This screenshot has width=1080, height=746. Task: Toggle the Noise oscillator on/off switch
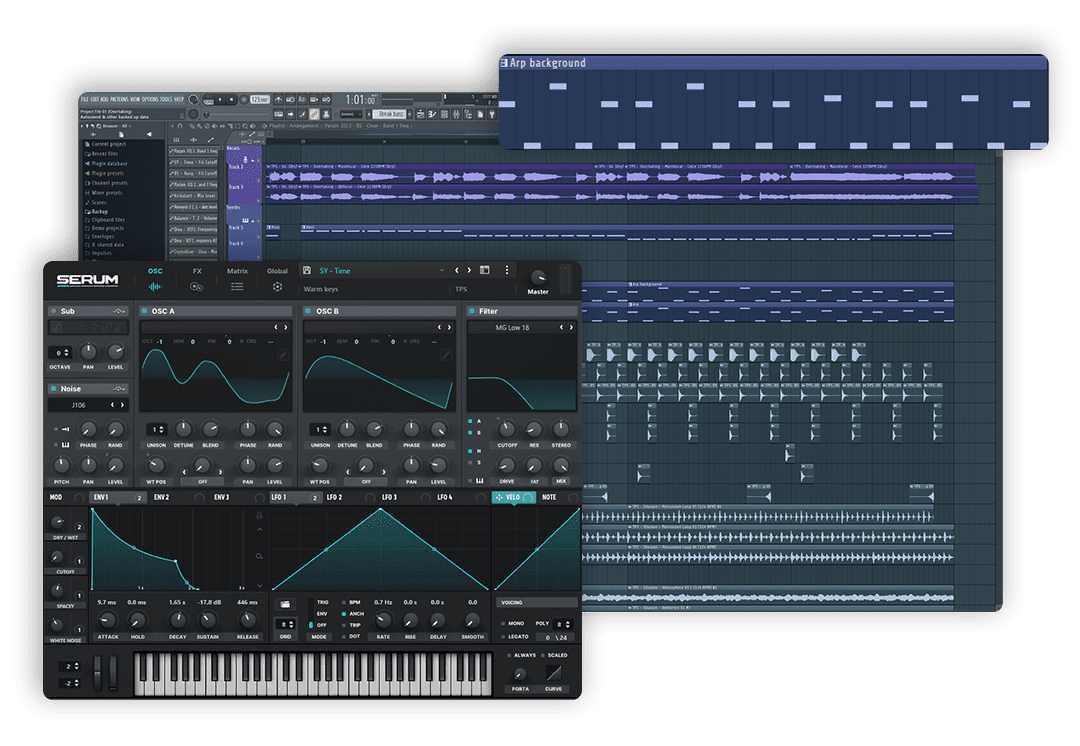pyautogui.click(x=53, y=389)
